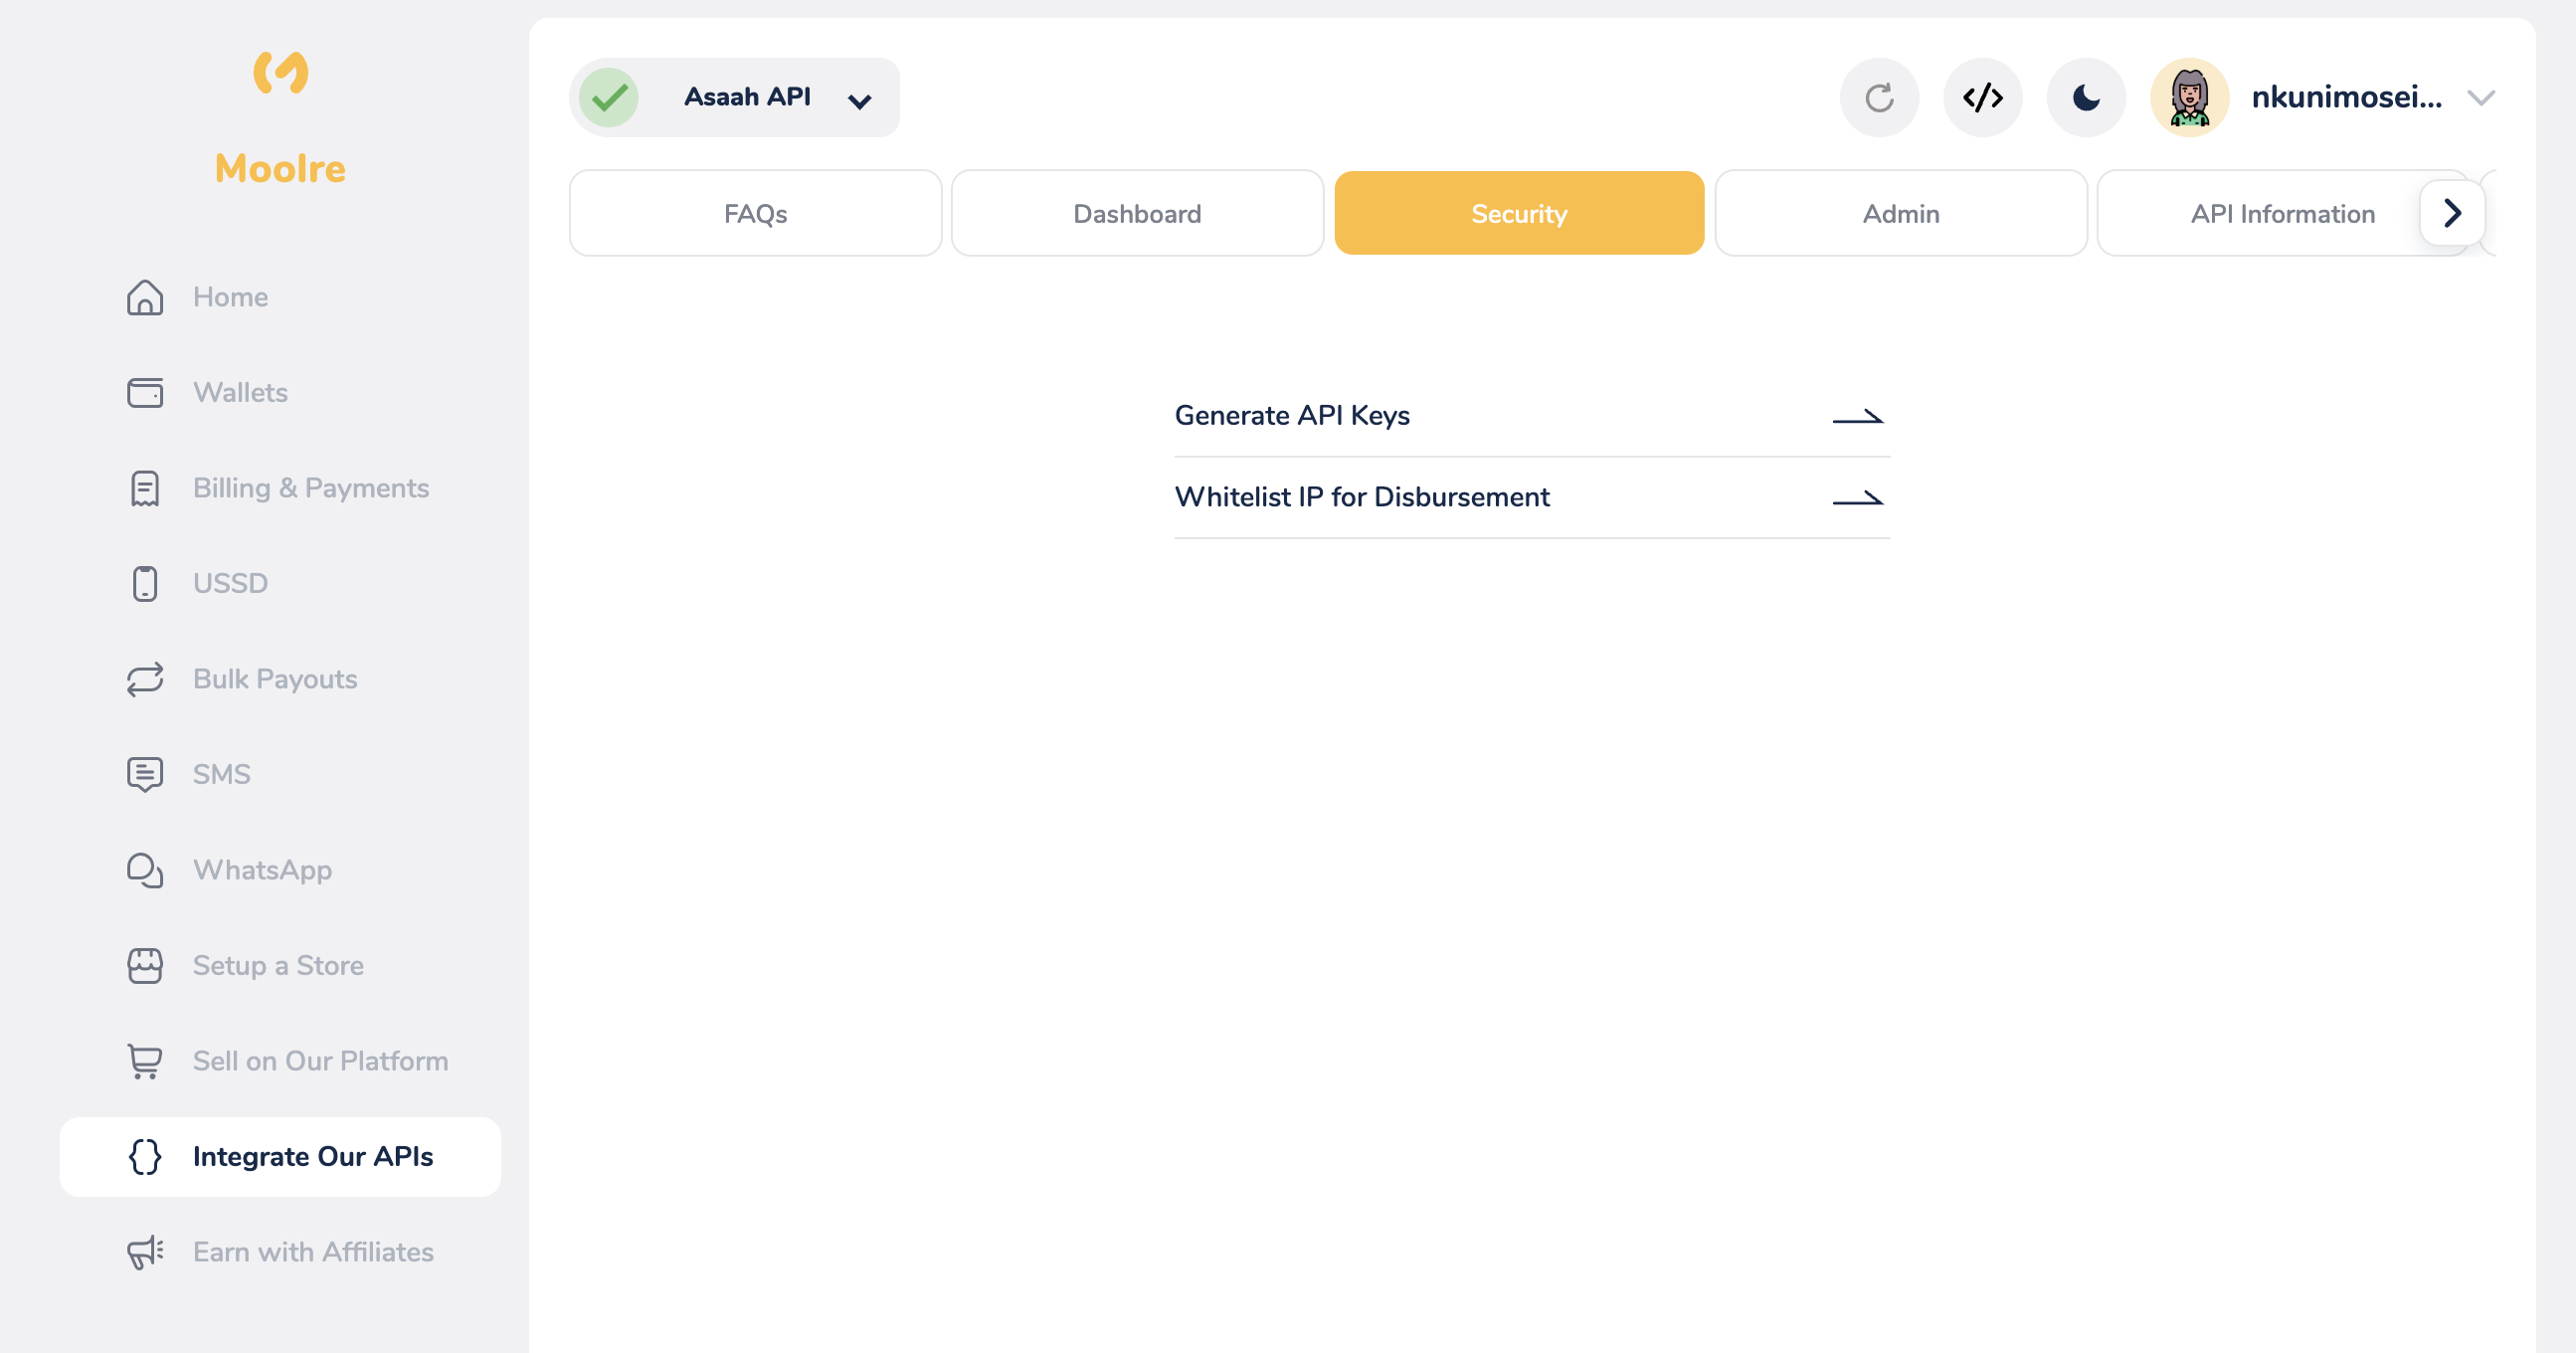Open Generate API Keys
The height and width of the screenshot is (1353, 2576).
point(1532,416)
